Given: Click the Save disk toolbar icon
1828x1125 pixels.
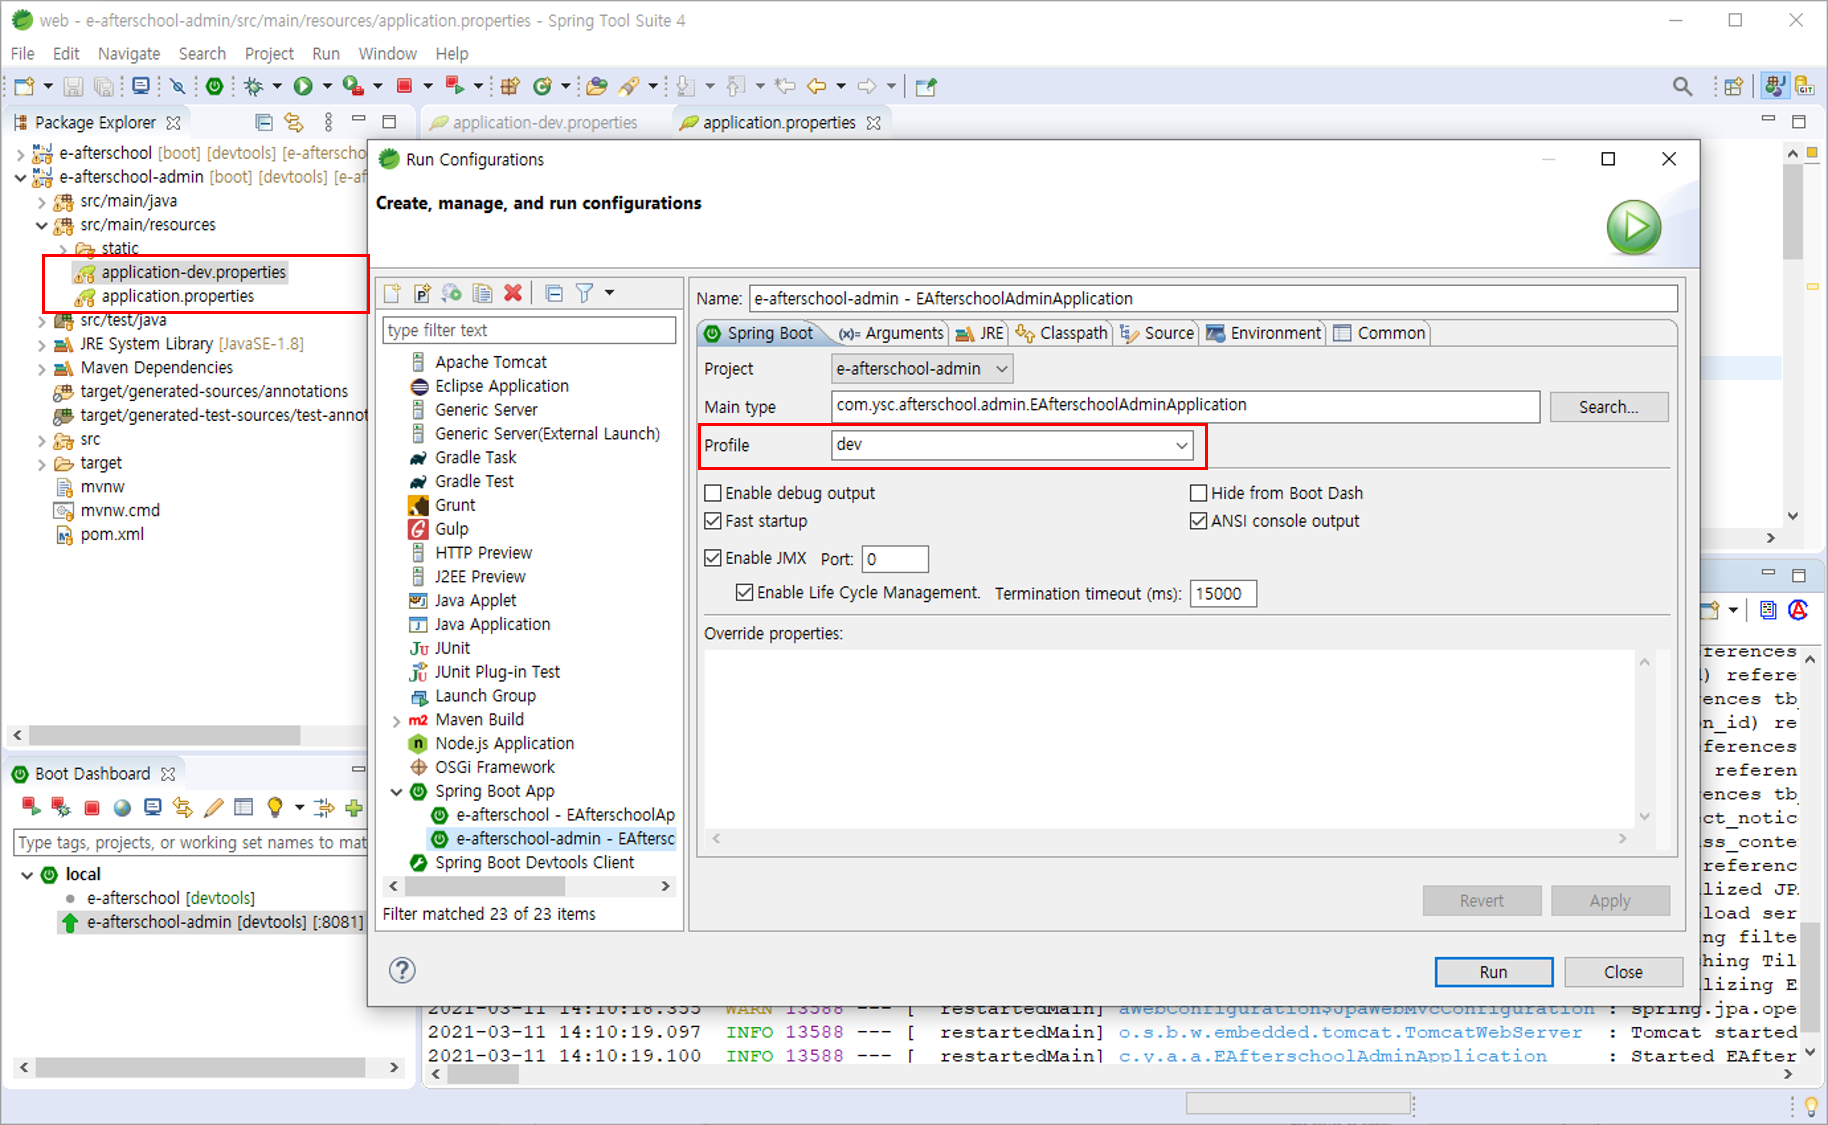Looking at the screenshot, I should pyautogui.click(x=73, y=86).
